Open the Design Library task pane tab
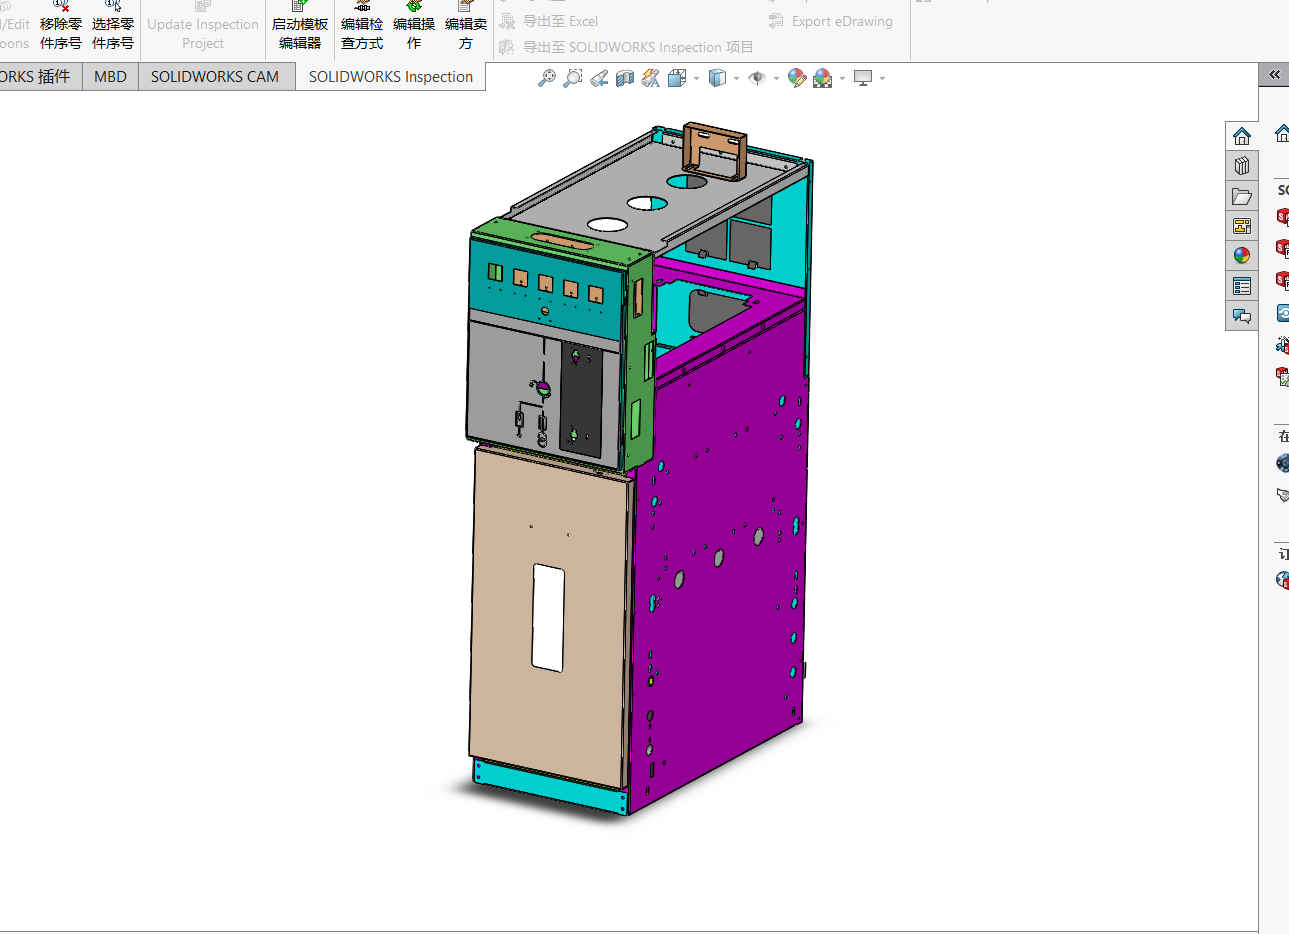 point(1242,166)
